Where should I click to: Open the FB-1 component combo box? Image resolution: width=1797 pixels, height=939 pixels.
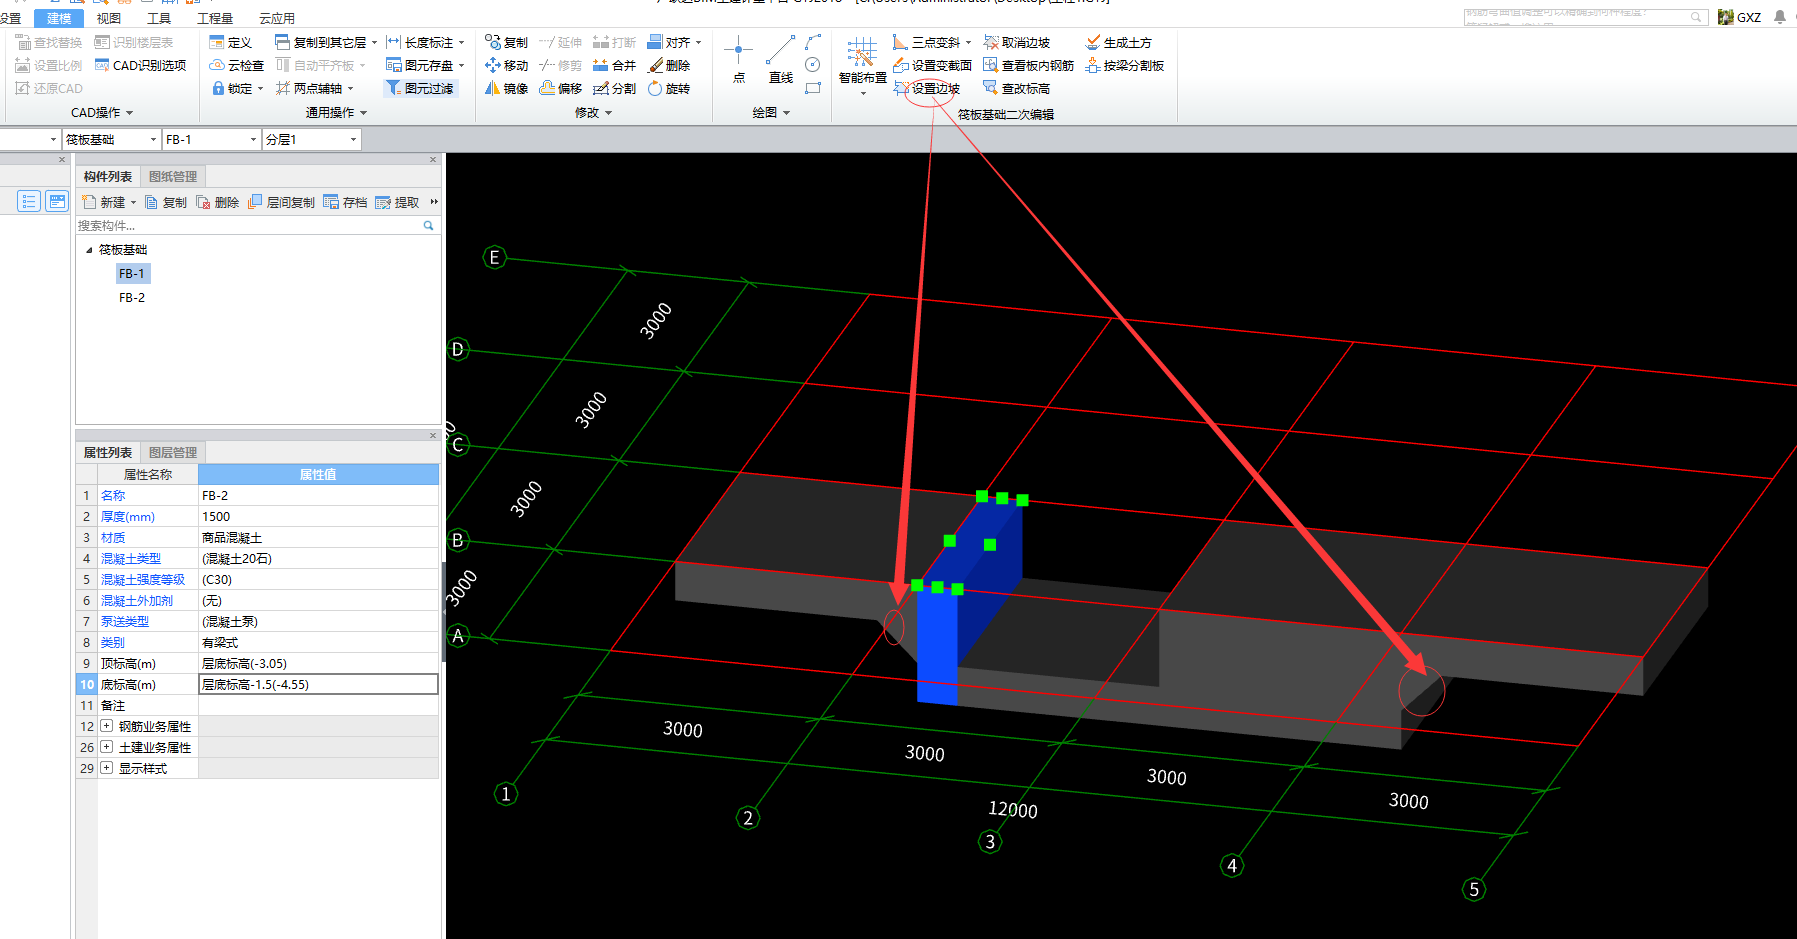(x=211, y=139)
